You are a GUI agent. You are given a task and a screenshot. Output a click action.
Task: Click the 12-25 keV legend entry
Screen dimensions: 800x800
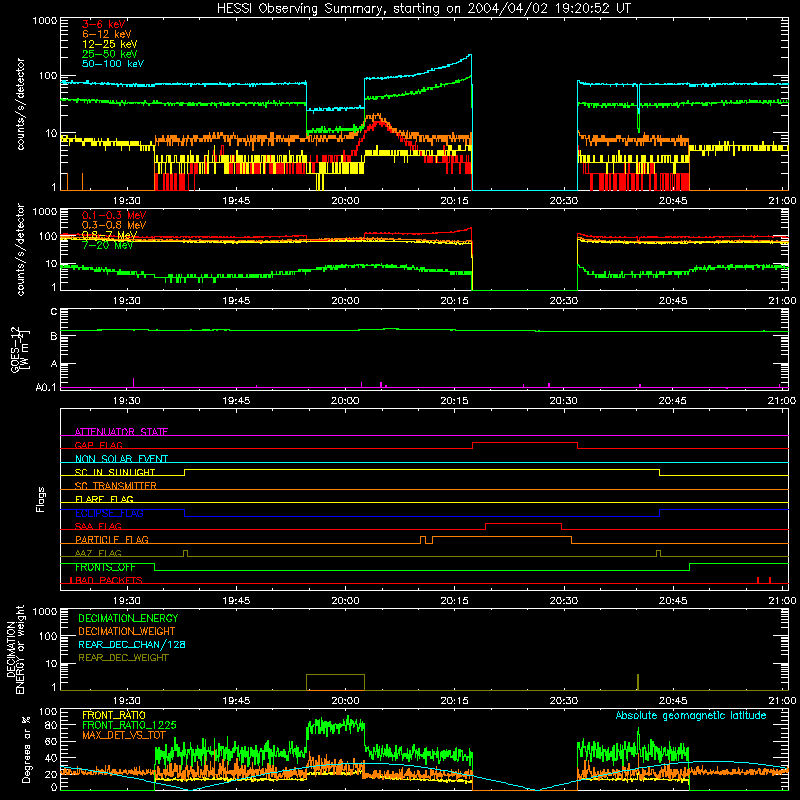point(110,44)
